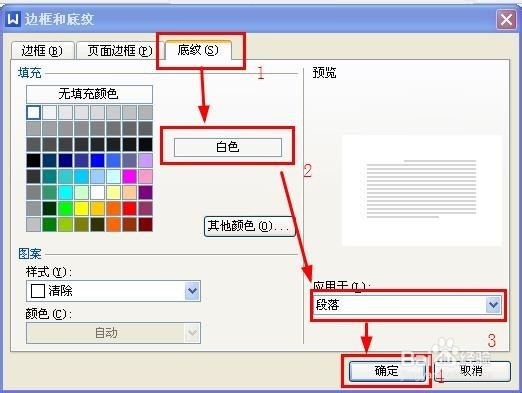Choose the magenta fill swatch
This screenshot has width=522, height=393.
click(x=129, y=177)
